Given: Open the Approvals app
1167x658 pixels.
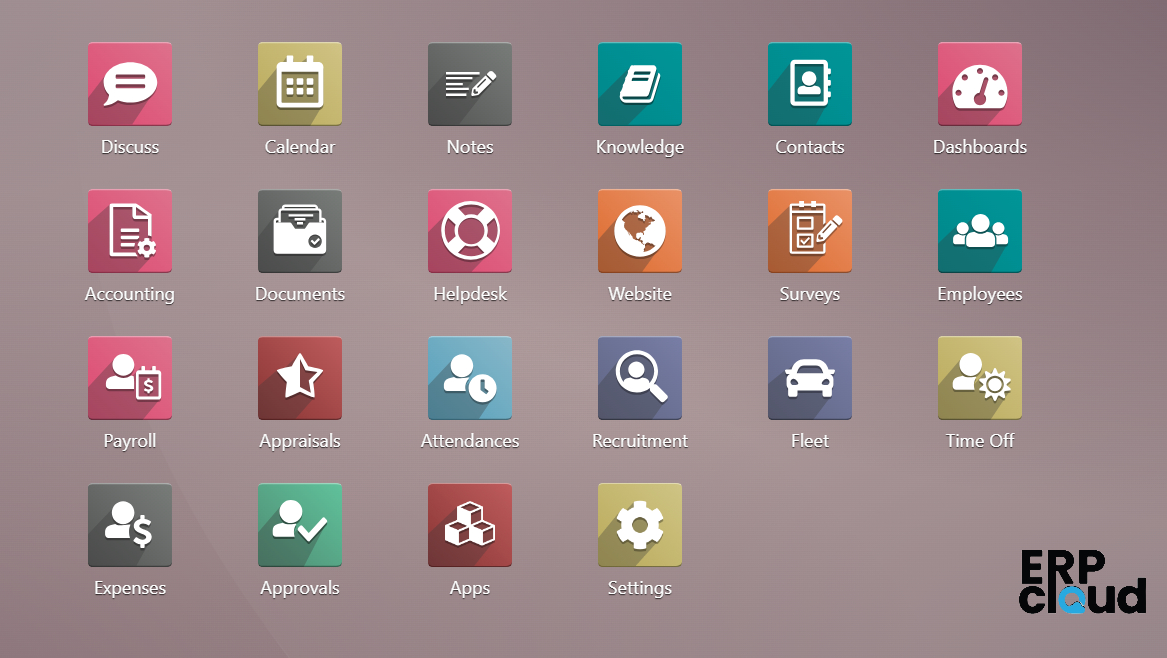Looking at the screenshot, I should coord(300,525).
